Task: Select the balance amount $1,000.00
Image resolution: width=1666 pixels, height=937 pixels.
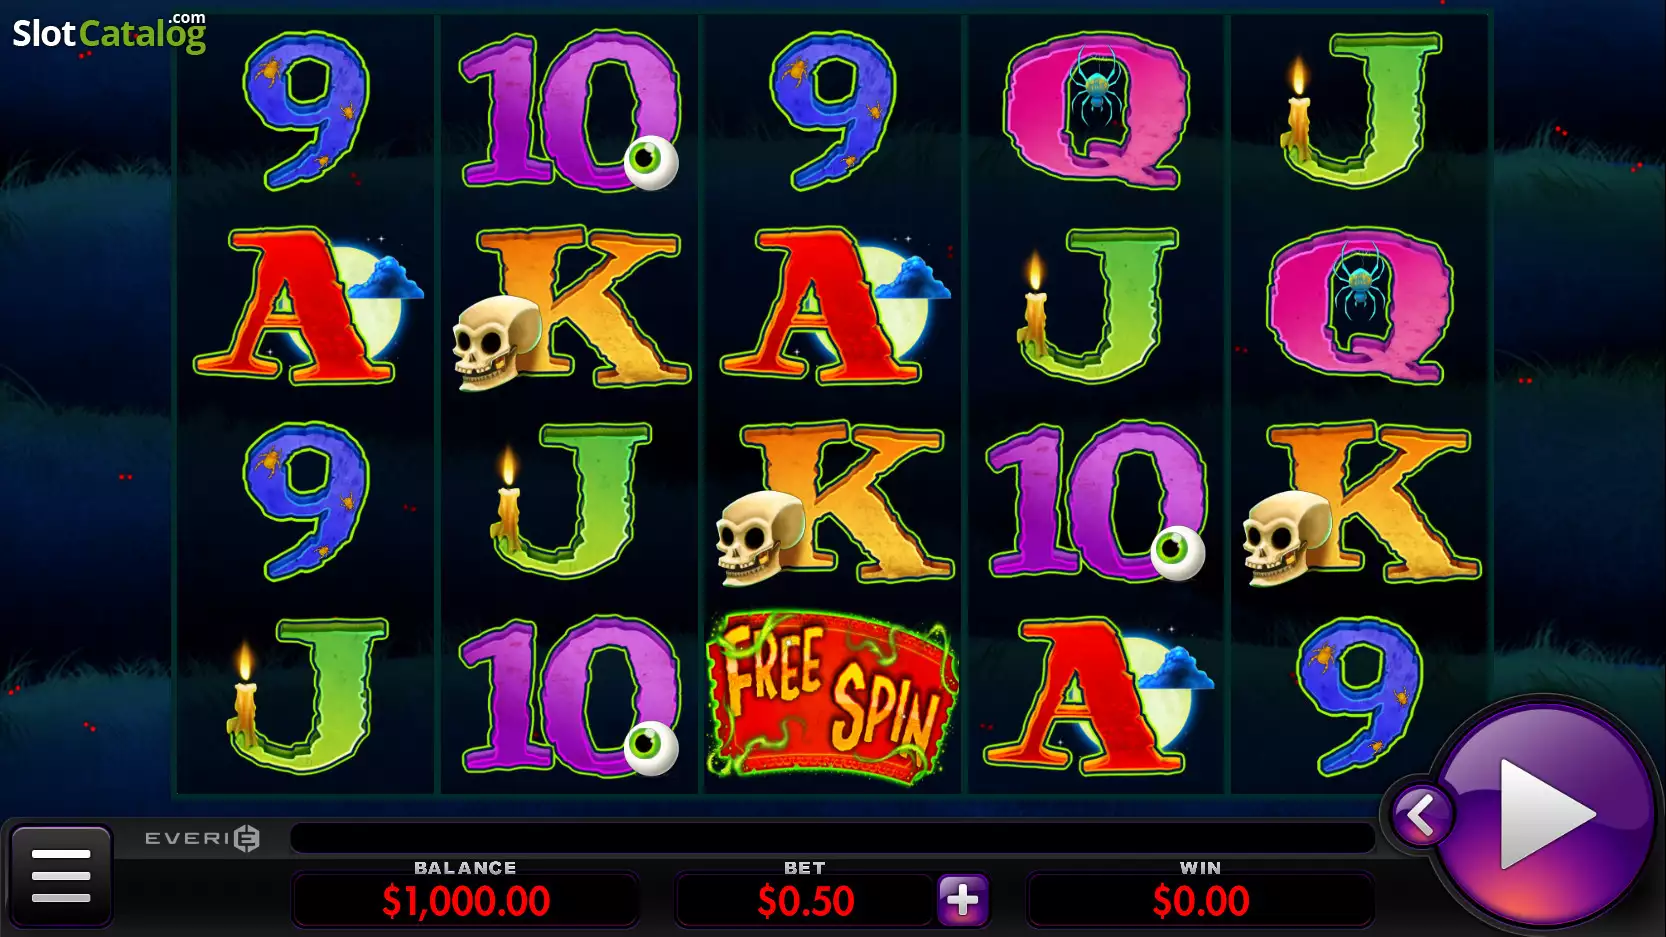Action: 466,901
